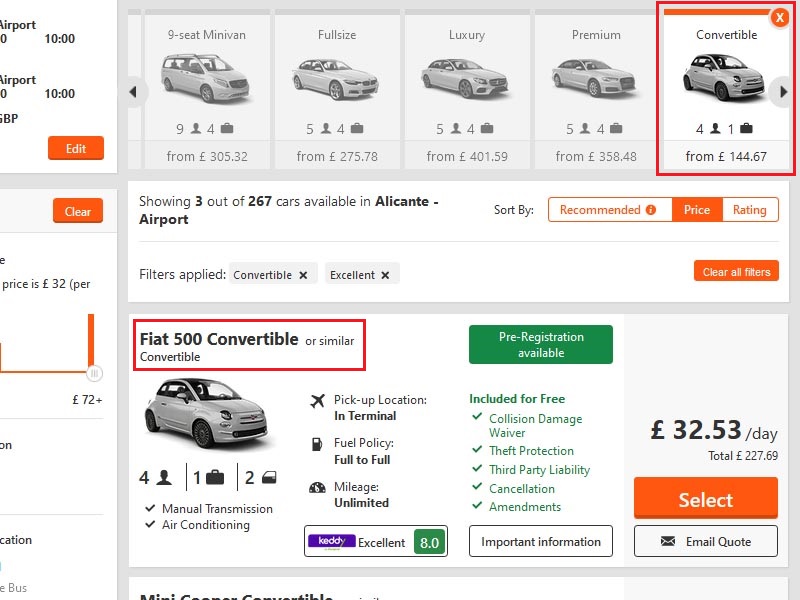
Task: Click Amendments included item
Action: [x=524, y=507]
